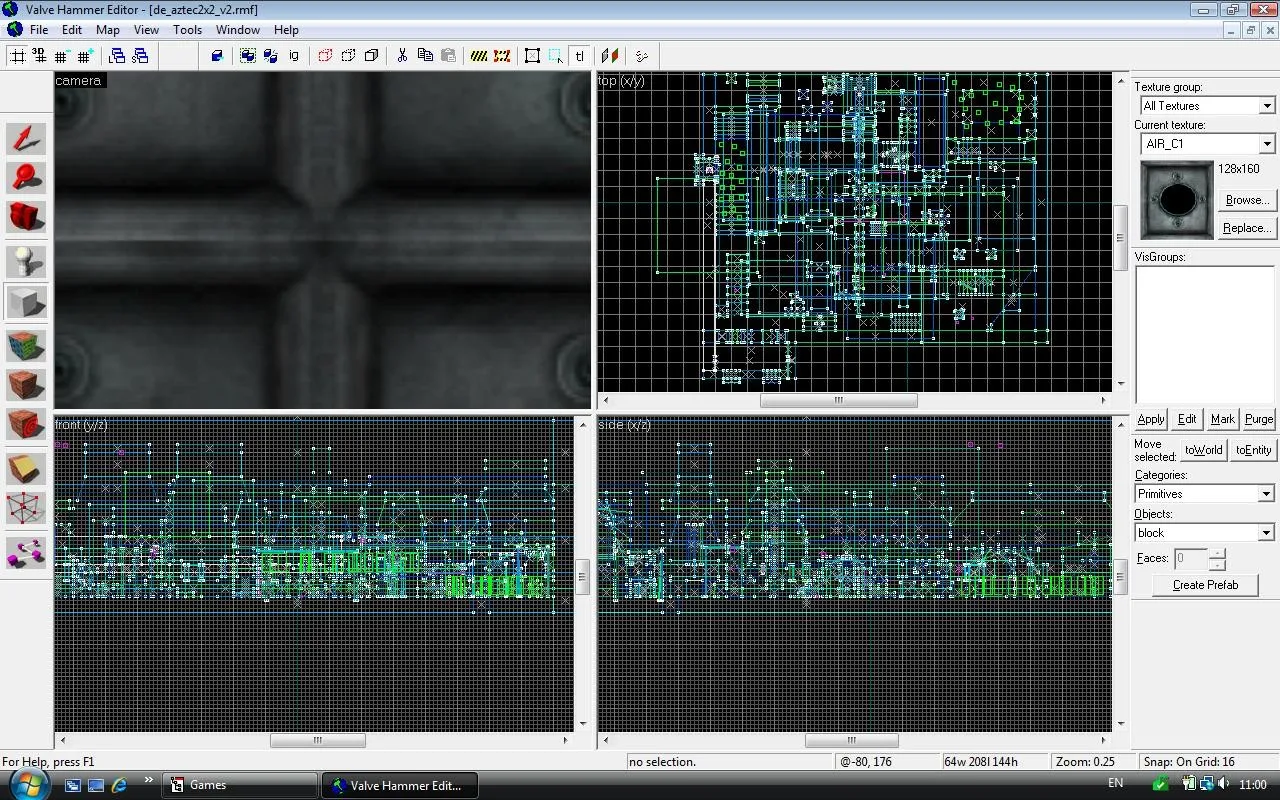Viewport: 1280px width, 800px height.
Task: Open the Texture group dropdown
Action: (1266, 106)
